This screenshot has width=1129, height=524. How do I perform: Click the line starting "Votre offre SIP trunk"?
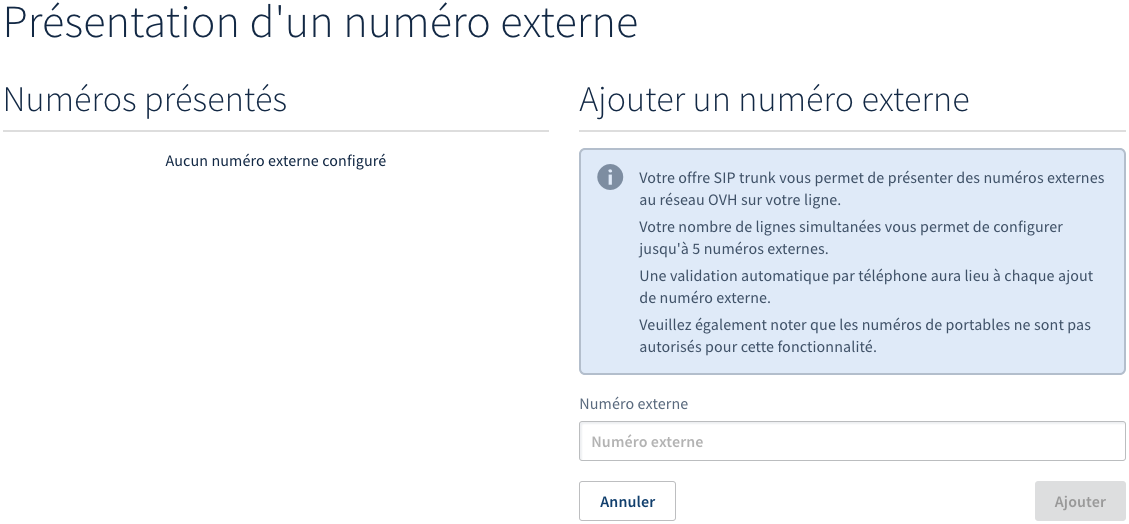871,178
